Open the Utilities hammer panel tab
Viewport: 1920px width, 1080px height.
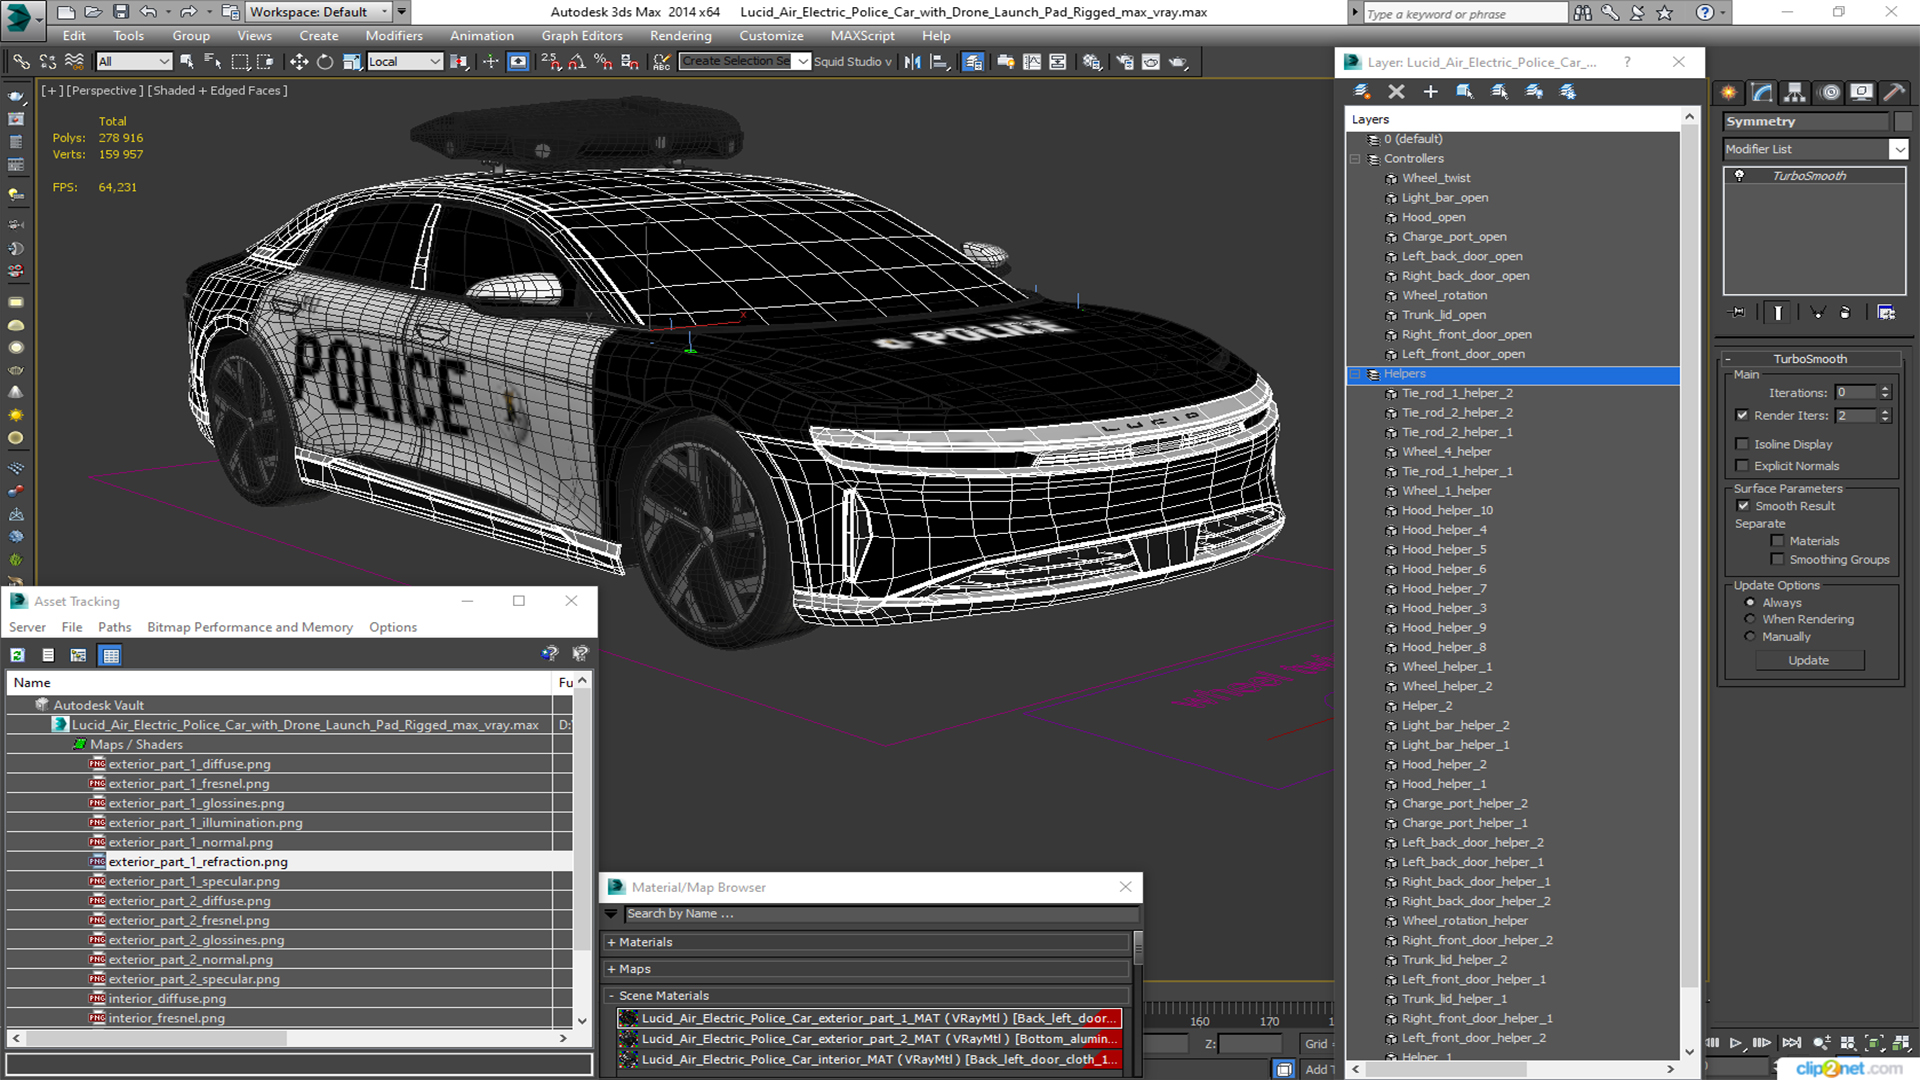(x=1894, y=92)
